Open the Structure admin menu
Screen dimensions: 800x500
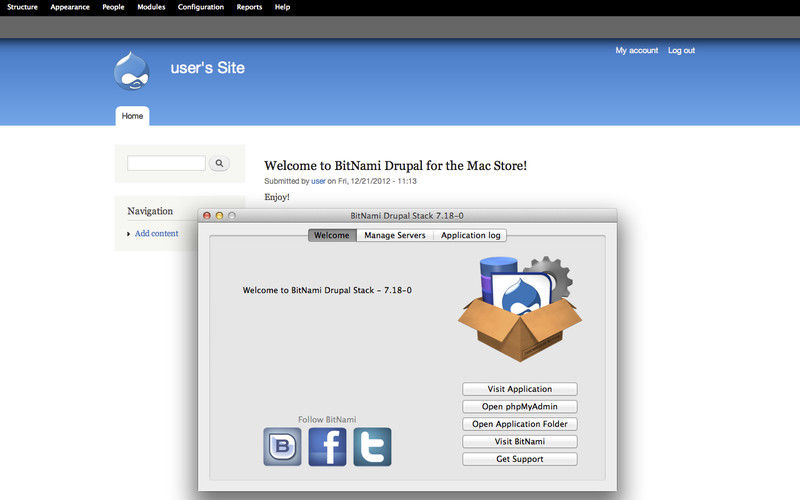coord(22,7)
